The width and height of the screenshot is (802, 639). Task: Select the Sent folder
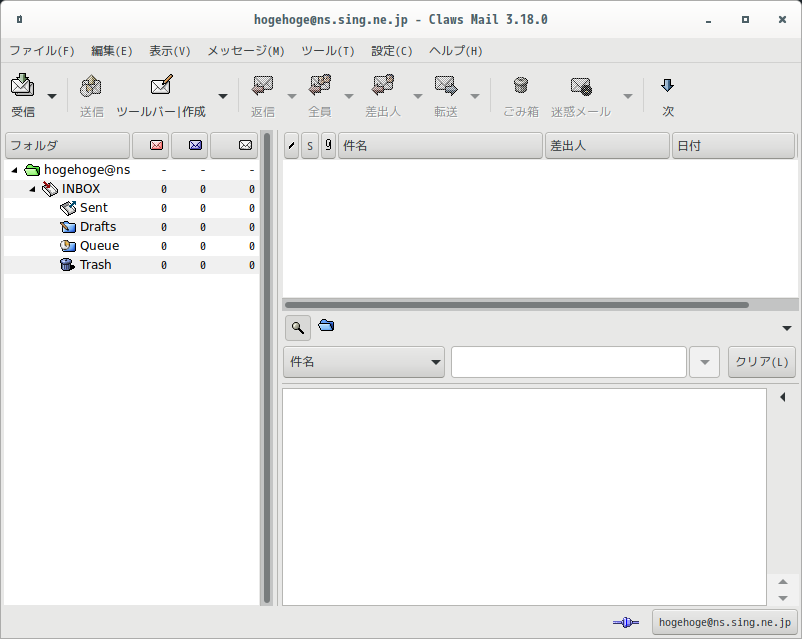tap(94, 208)
